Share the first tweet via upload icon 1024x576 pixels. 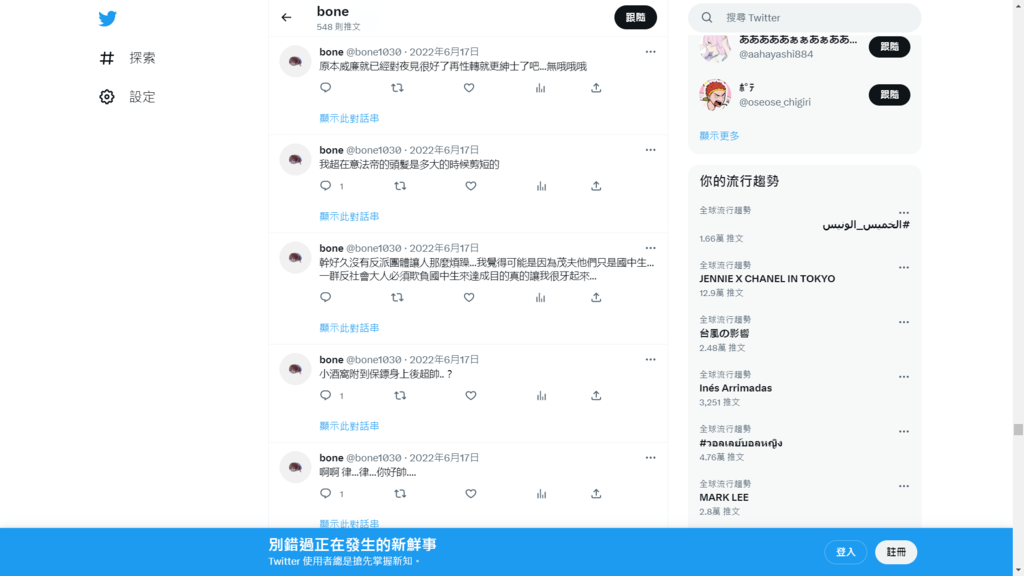pyautogui.click(x=596, y=88)
